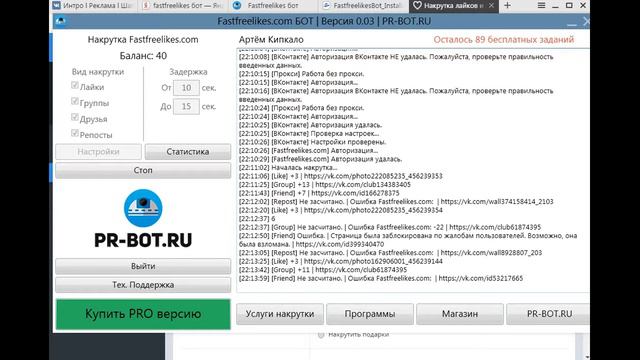Click log link vk.com/photo222085235_456239353
The width and height of the screenshot is (640, 360).
373,176
